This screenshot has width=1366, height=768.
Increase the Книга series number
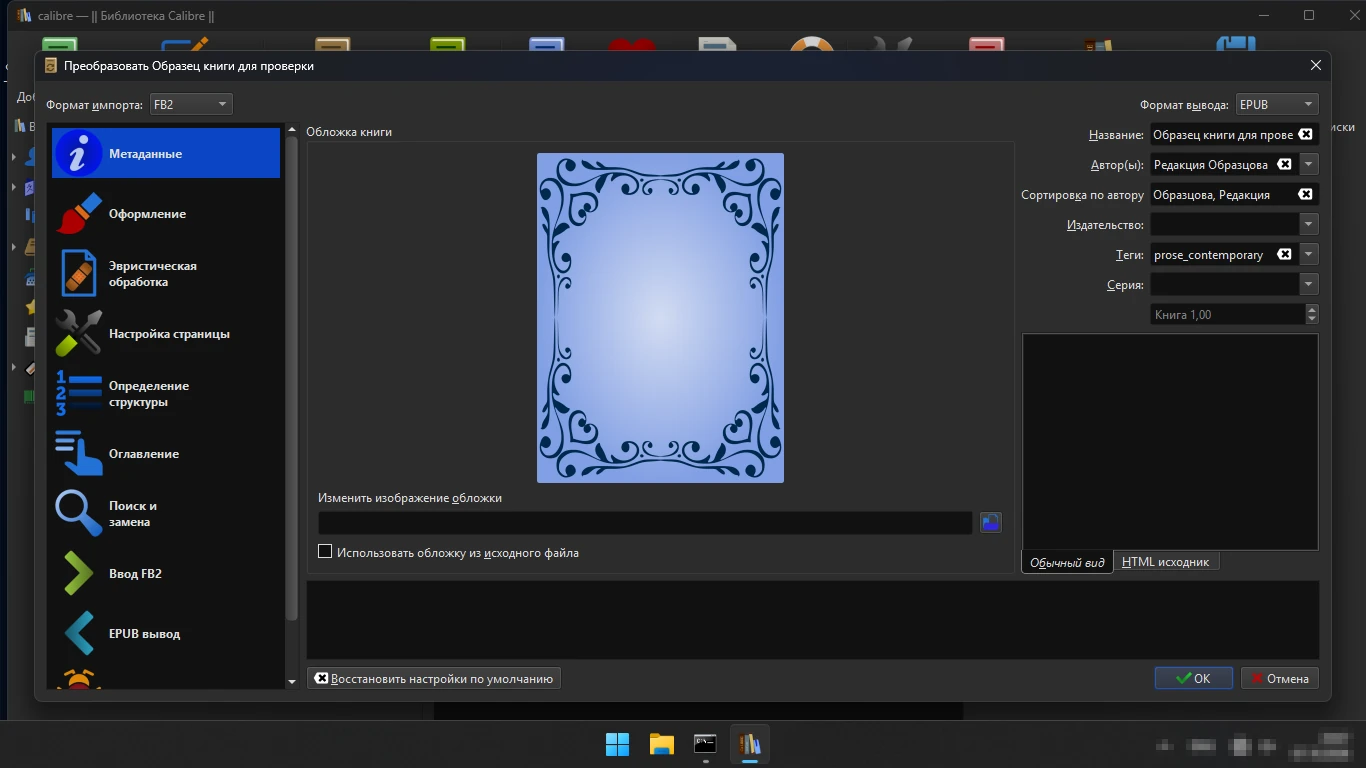tap(1312, 309)
